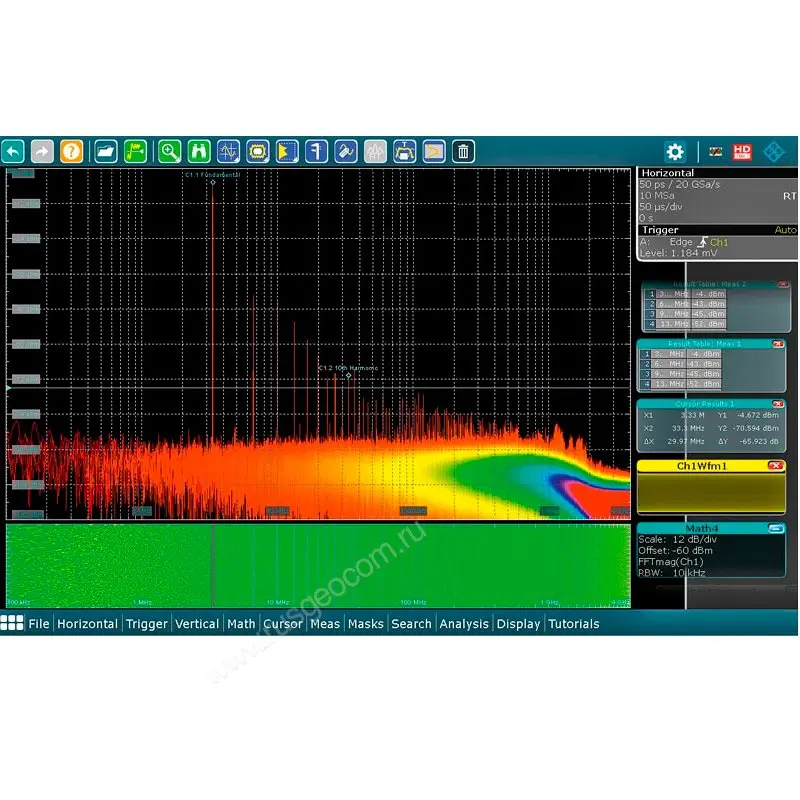Close the Ch1Wfm1 signal box
The width and height of the screenshot is (800, 800).
775,466
